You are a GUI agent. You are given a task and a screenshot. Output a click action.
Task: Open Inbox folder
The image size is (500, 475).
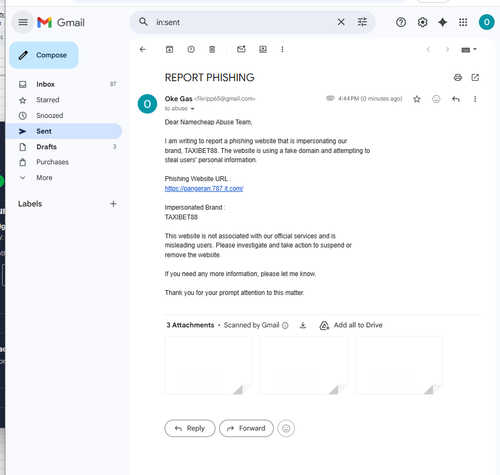point(64,84)
